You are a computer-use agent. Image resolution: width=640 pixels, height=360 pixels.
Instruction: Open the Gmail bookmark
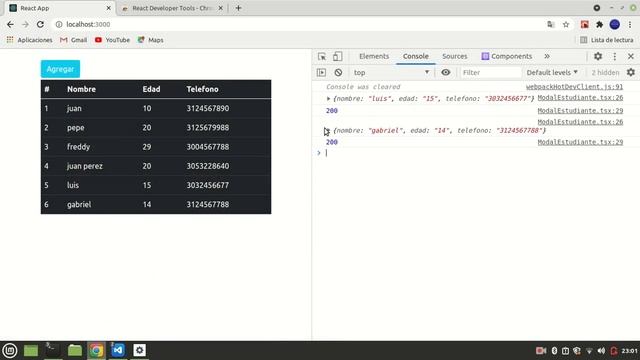(74, 40)
